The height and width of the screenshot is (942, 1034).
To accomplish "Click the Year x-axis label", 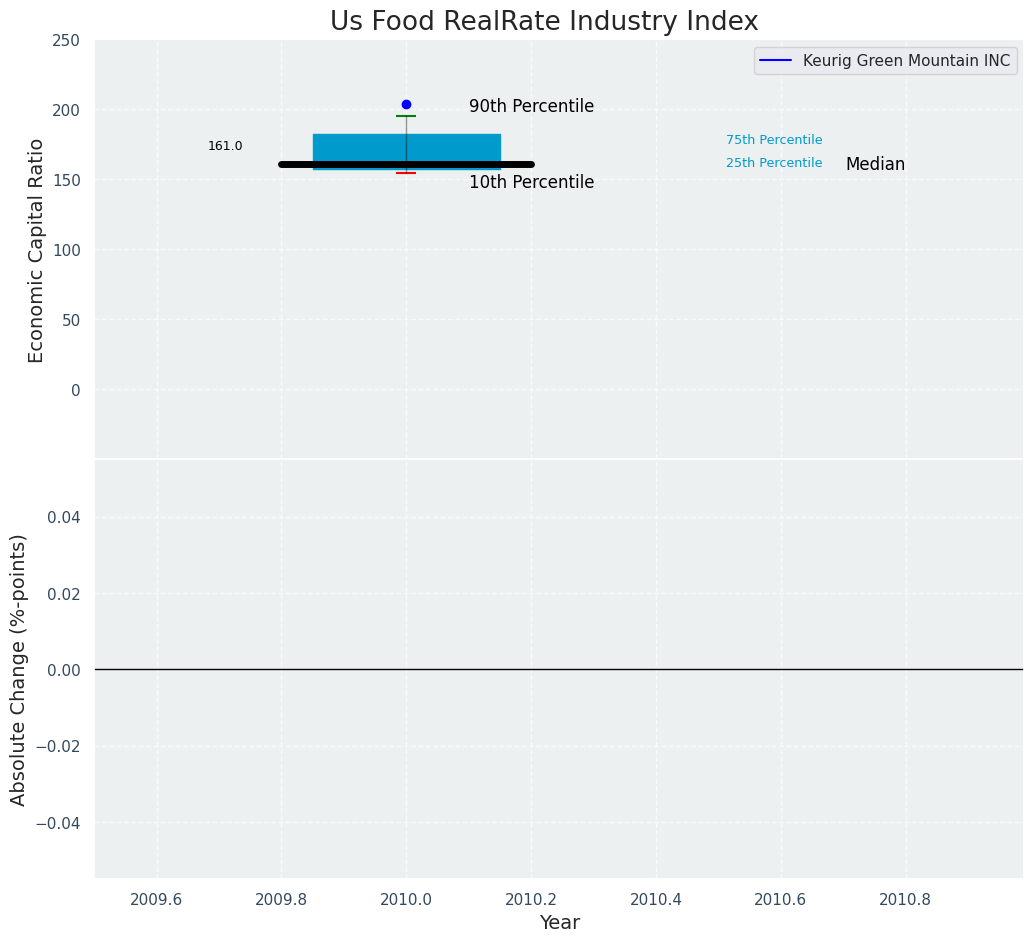I will click(559, 922).
